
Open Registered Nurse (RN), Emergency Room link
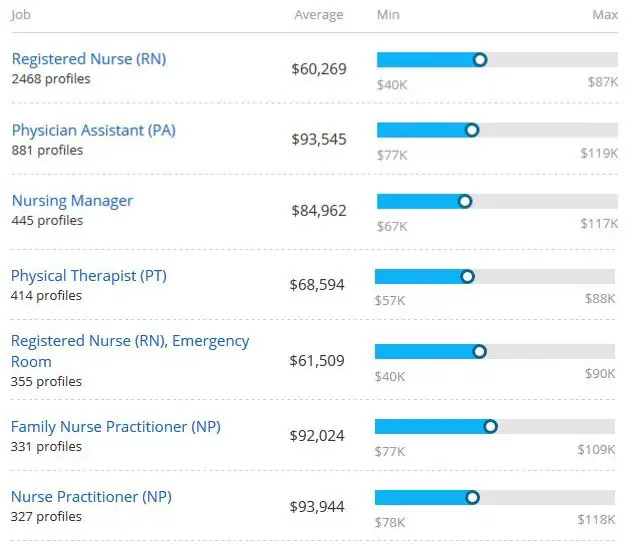coord(130,341)
